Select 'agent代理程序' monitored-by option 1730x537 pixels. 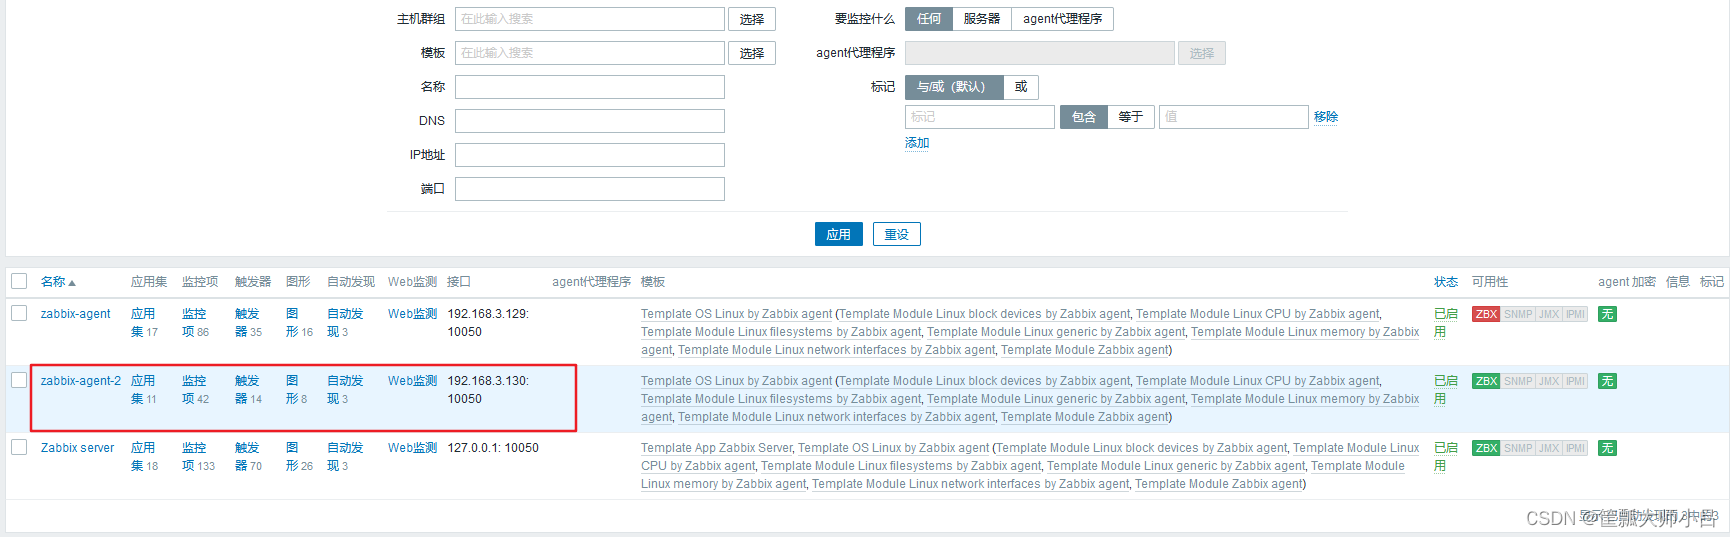tap(1062, 19)
